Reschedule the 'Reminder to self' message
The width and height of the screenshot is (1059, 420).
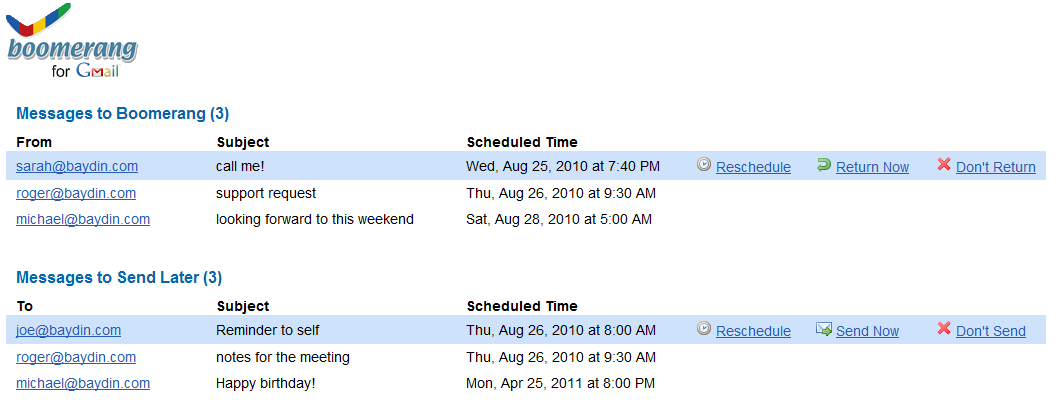pos(753,331)
